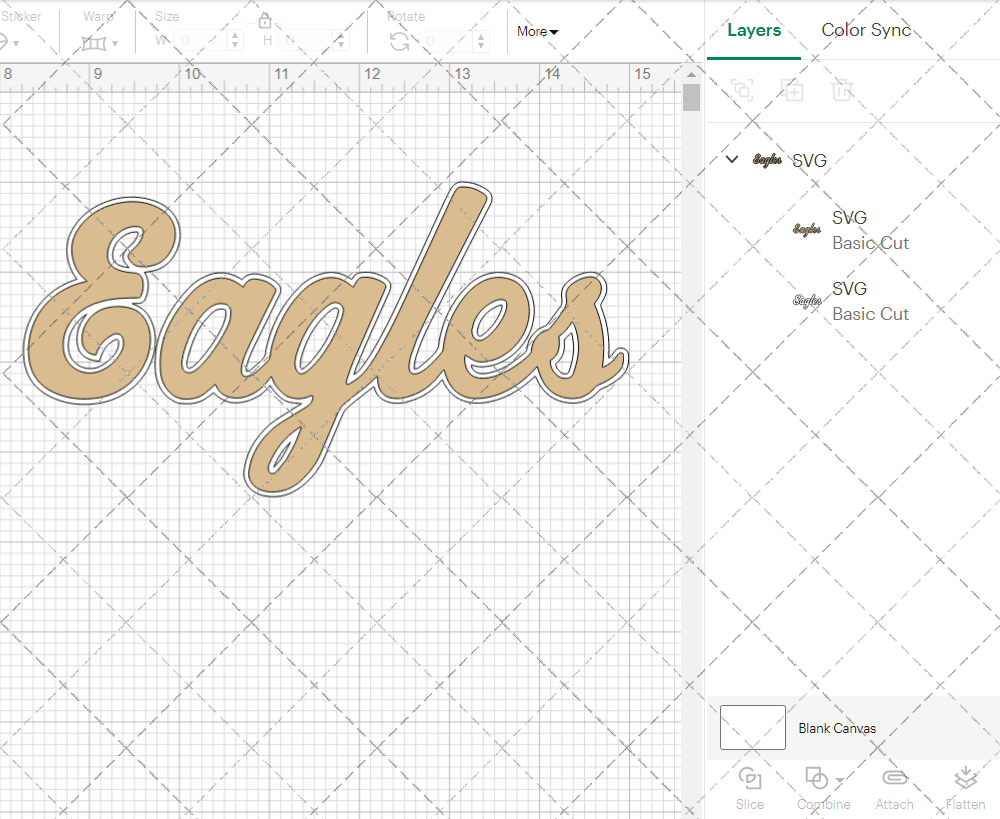Switch to the Color Sync tab
Image resolution: width=1000 pixels, height=819 pixels.
(x=866, y=30)
